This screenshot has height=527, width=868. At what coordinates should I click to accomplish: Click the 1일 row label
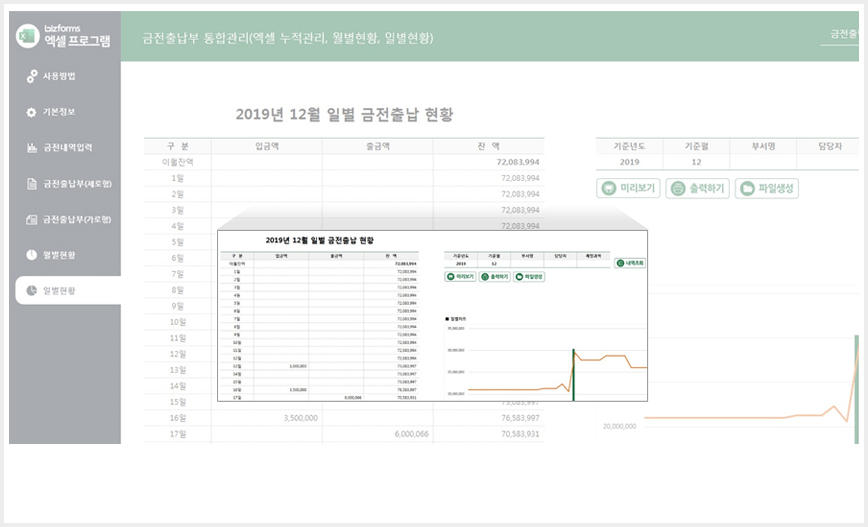point(178,178)
